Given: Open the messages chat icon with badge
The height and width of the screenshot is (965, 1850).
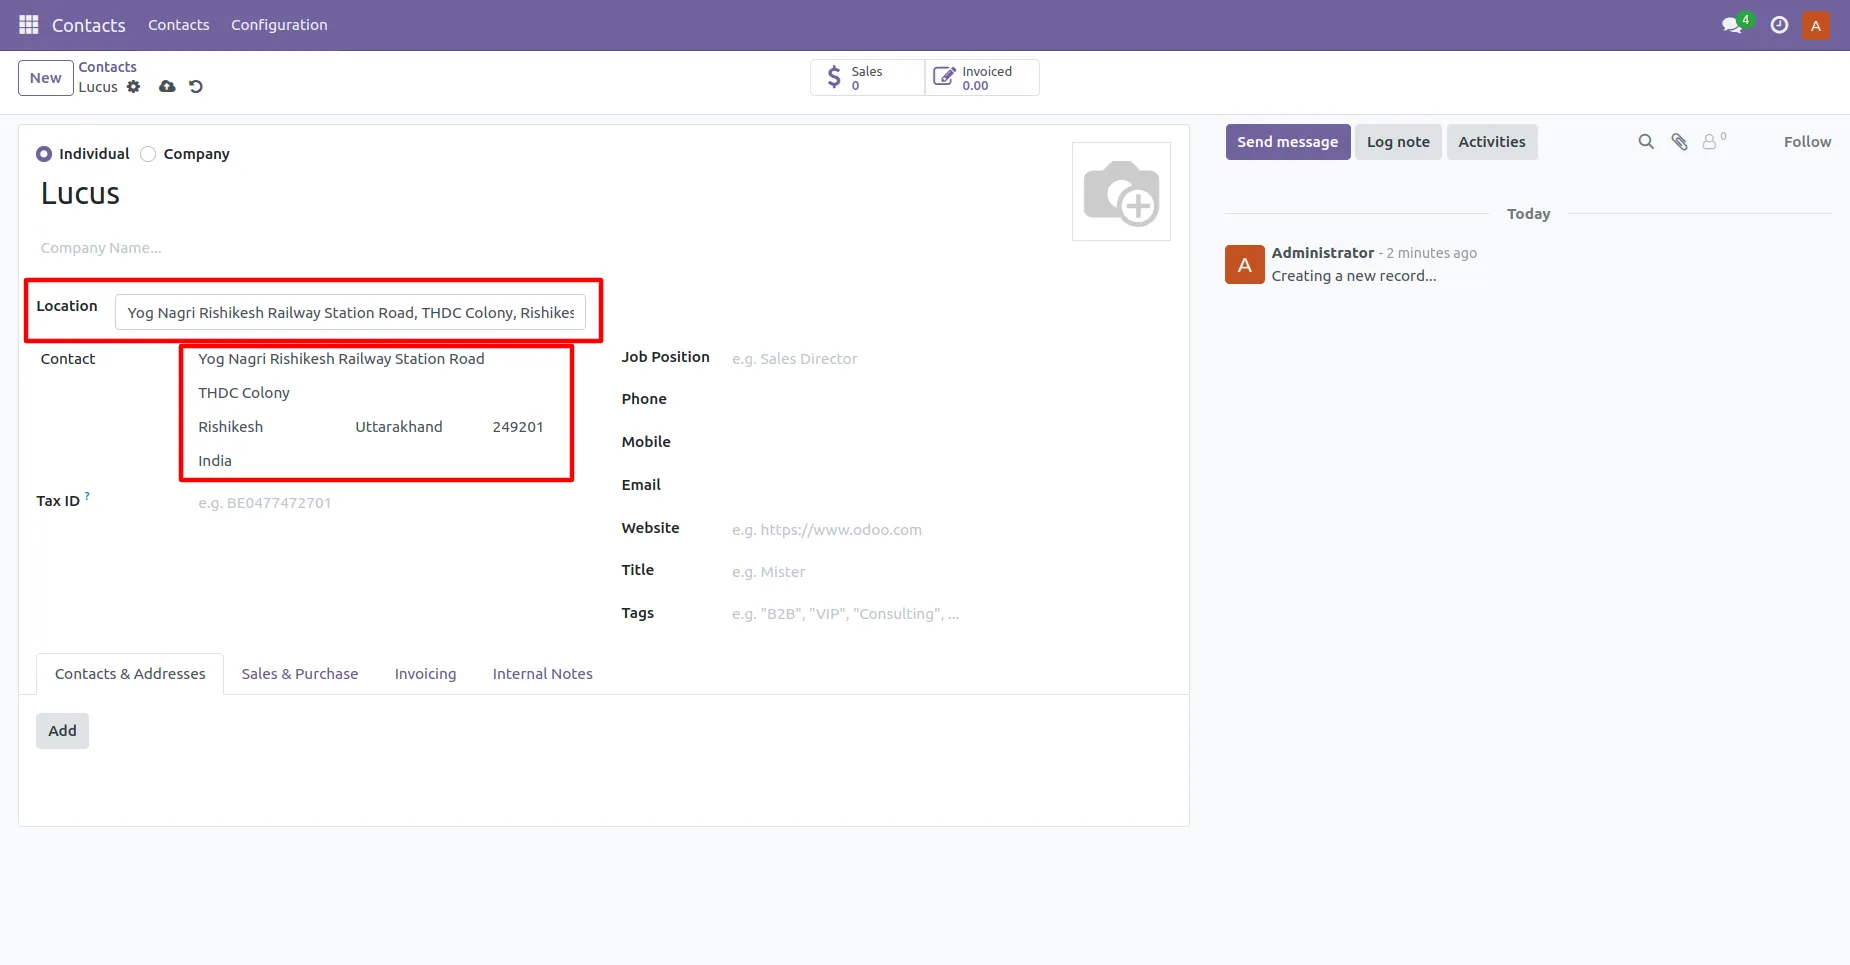Looking at the screenshot, I should pos(1733,25).
